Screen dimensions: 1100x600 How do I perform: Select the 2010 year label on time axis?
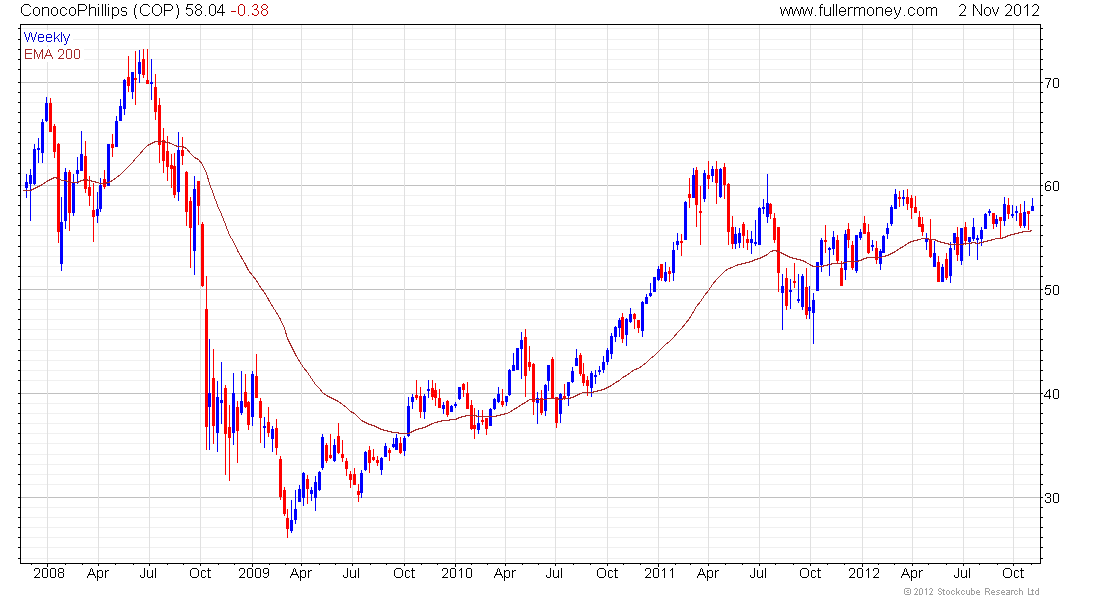coord(457,573)
